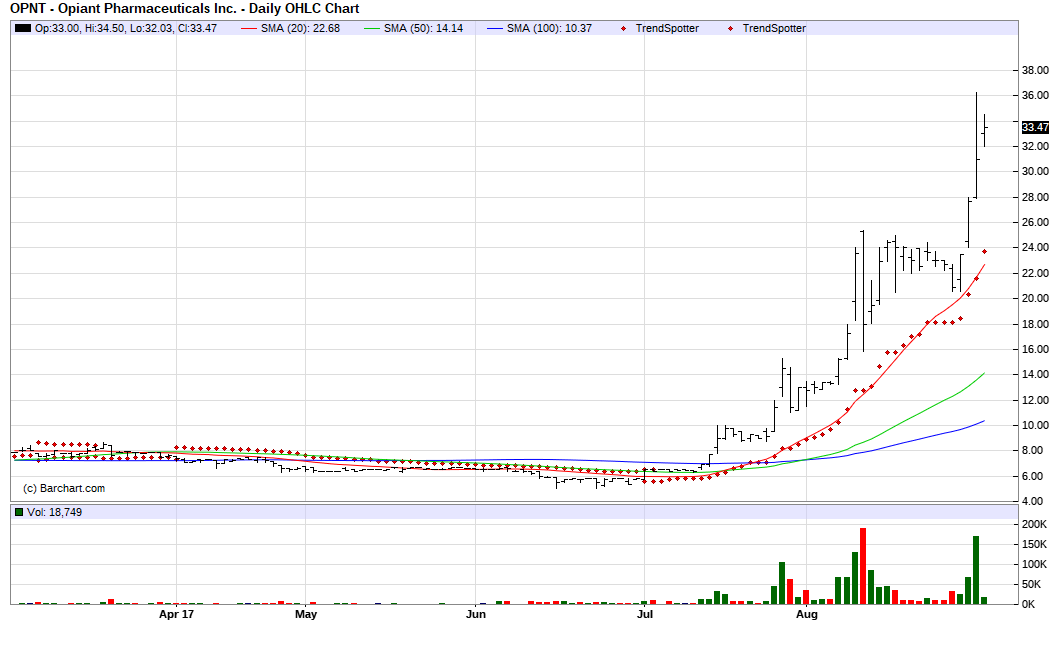The image size is (1060, 645).
Task: Click the Aug date axis label
Action: coord(806,614)
